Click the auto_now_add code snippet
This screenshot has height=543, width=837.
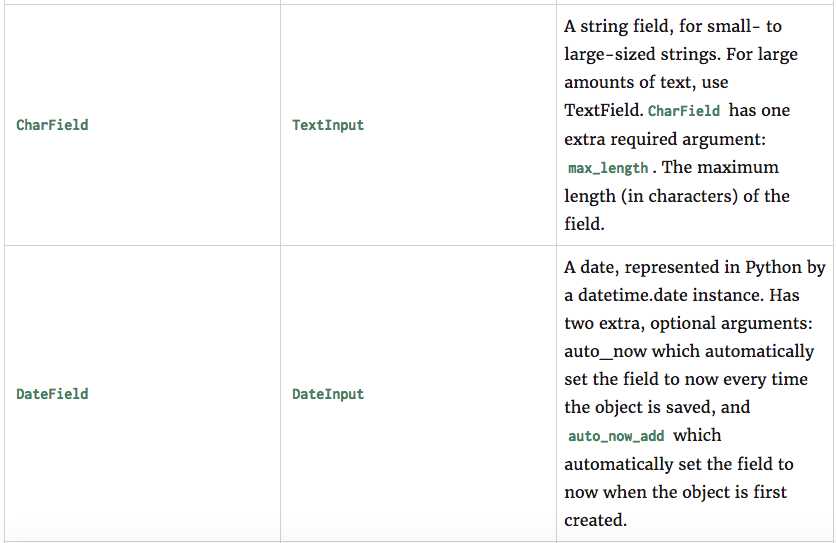[616, 436]
